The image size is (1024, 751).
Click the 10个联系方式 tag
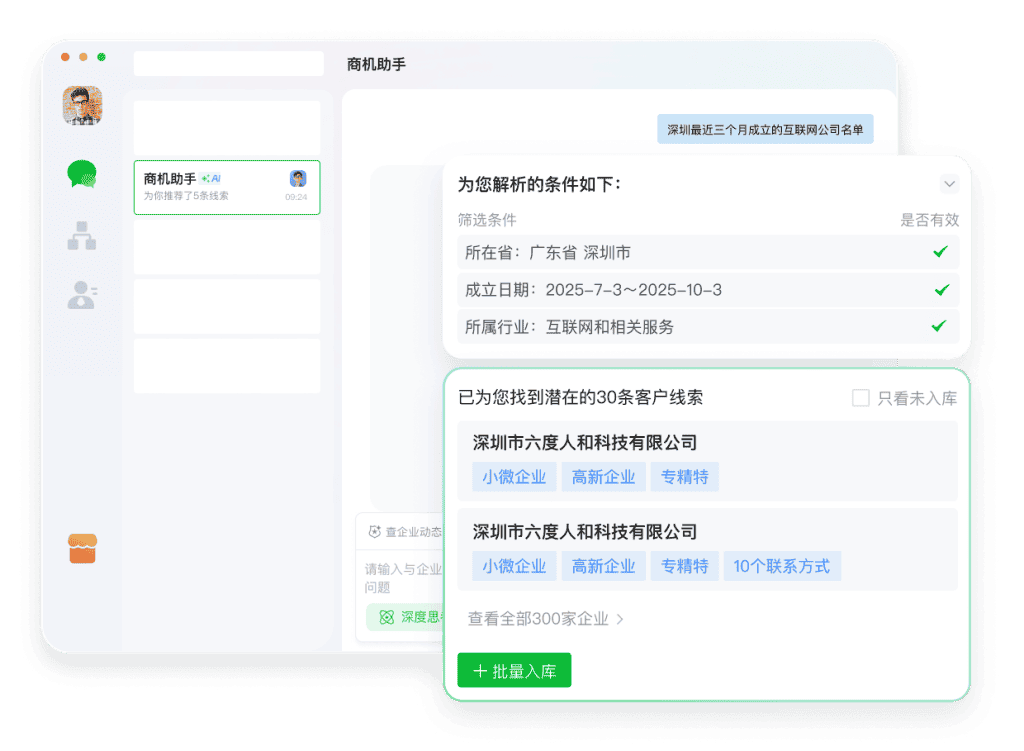[781, 566]
